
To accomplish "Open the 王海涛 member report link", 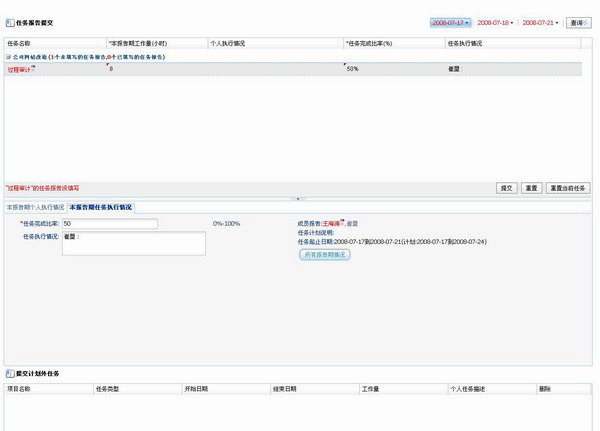I will (x=330, y=224).
